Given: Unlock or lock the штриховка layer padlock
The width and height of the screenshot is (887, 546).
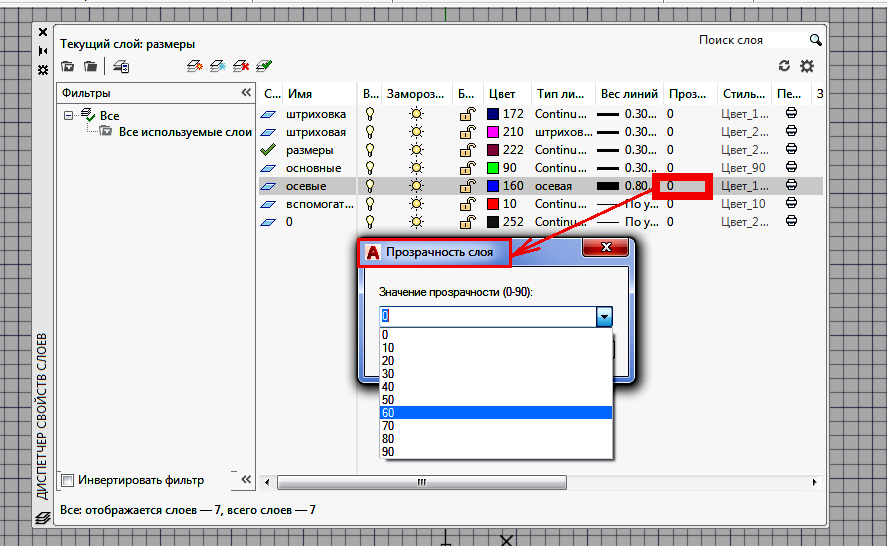Looking at the screenshot, I should [467, 114].
